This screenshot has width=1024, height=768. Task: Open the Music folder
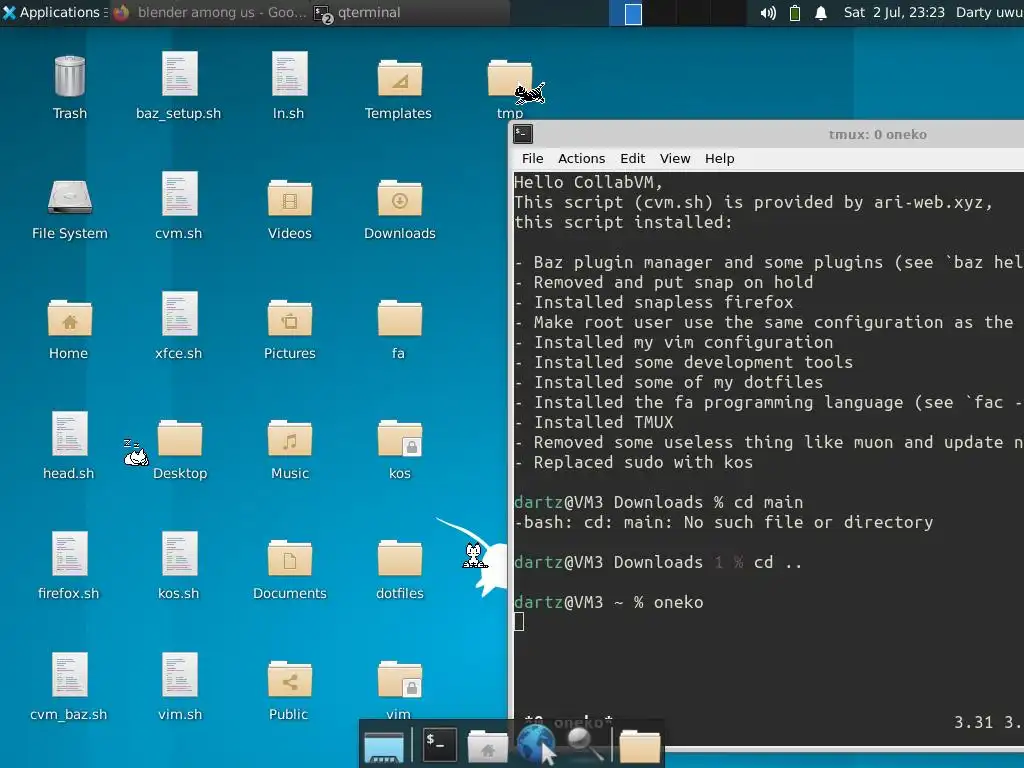[289, 438]
